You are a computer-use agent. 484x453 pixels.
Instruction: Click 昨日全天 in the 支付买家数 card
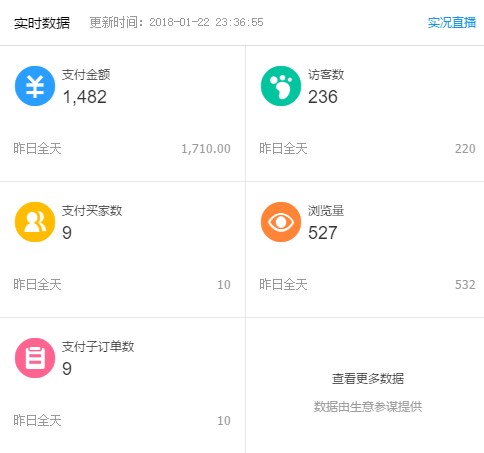coord(37,285)
